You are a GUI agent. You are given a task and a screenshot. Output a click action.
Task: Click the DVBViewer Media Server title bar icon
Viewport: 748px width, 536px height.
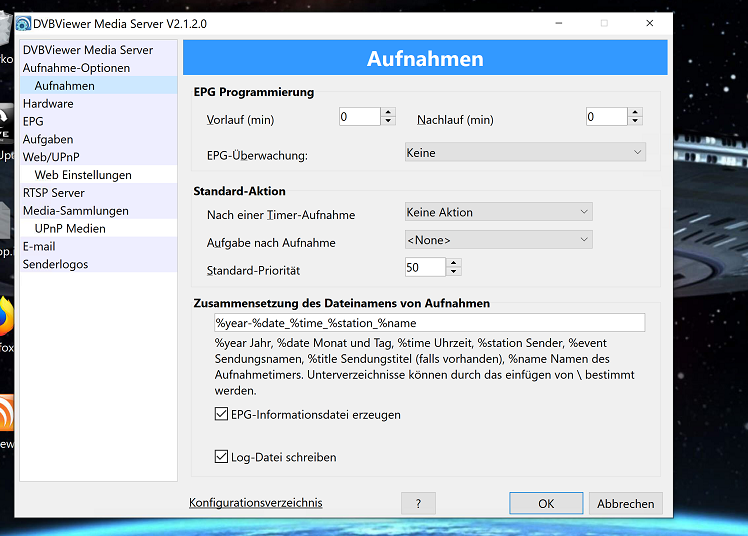(23, 23)
